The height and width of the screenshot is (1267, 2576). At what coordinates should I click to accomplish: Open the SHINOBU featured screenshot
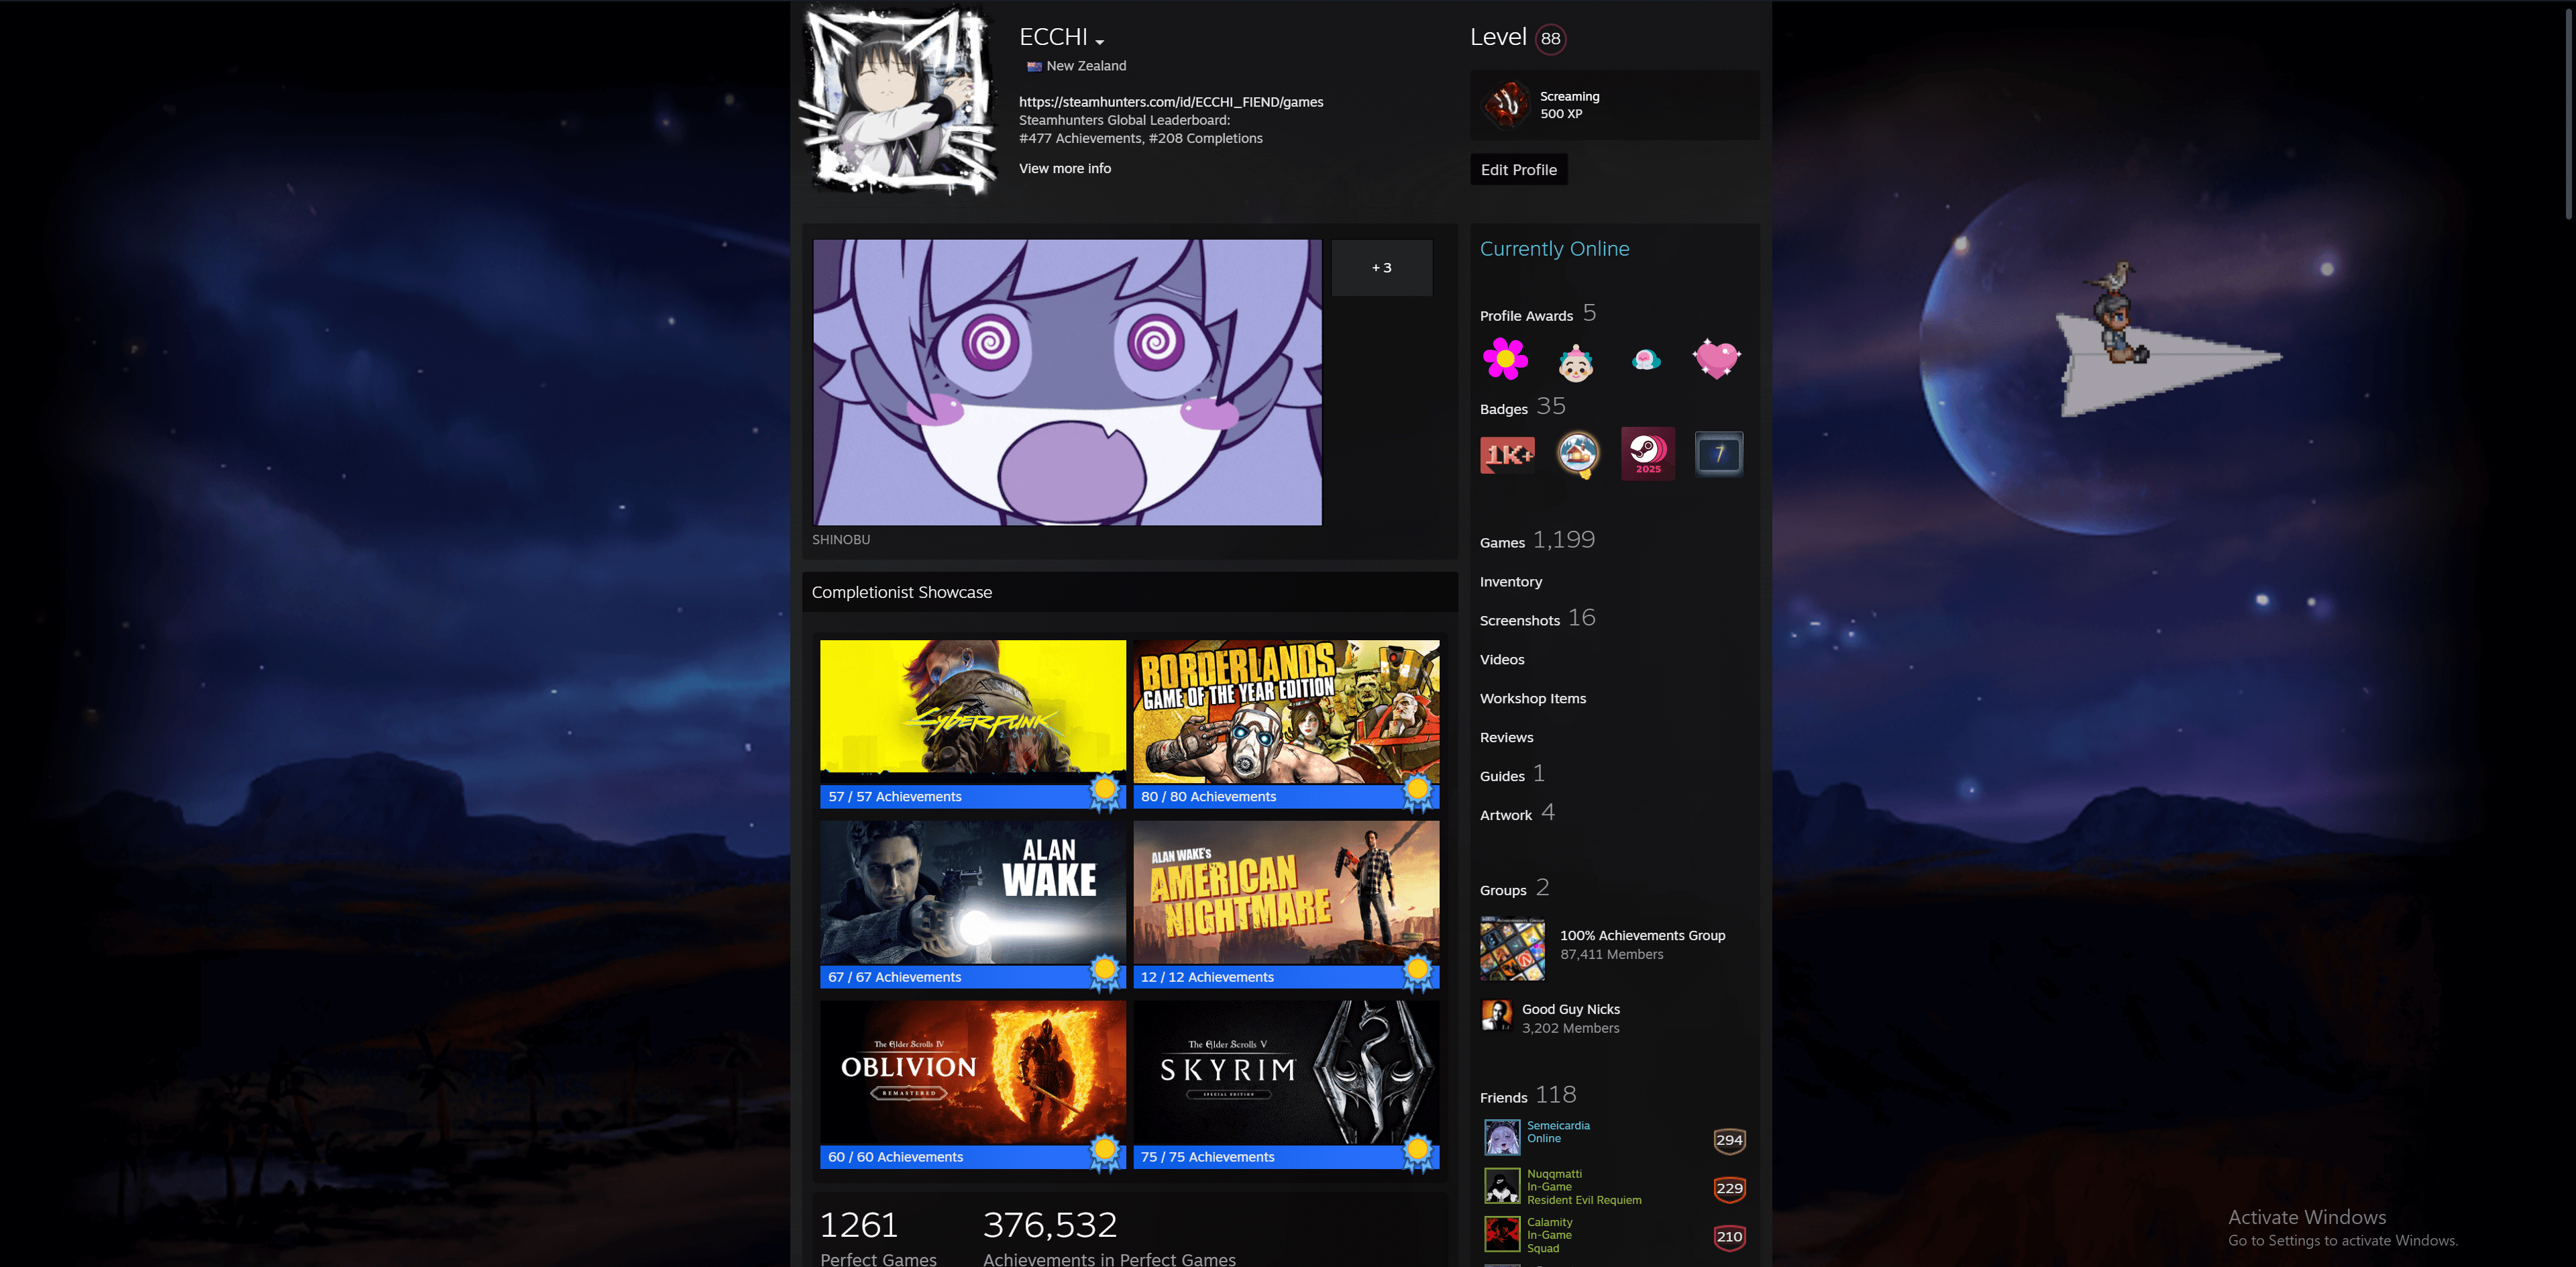[1066, 382]
